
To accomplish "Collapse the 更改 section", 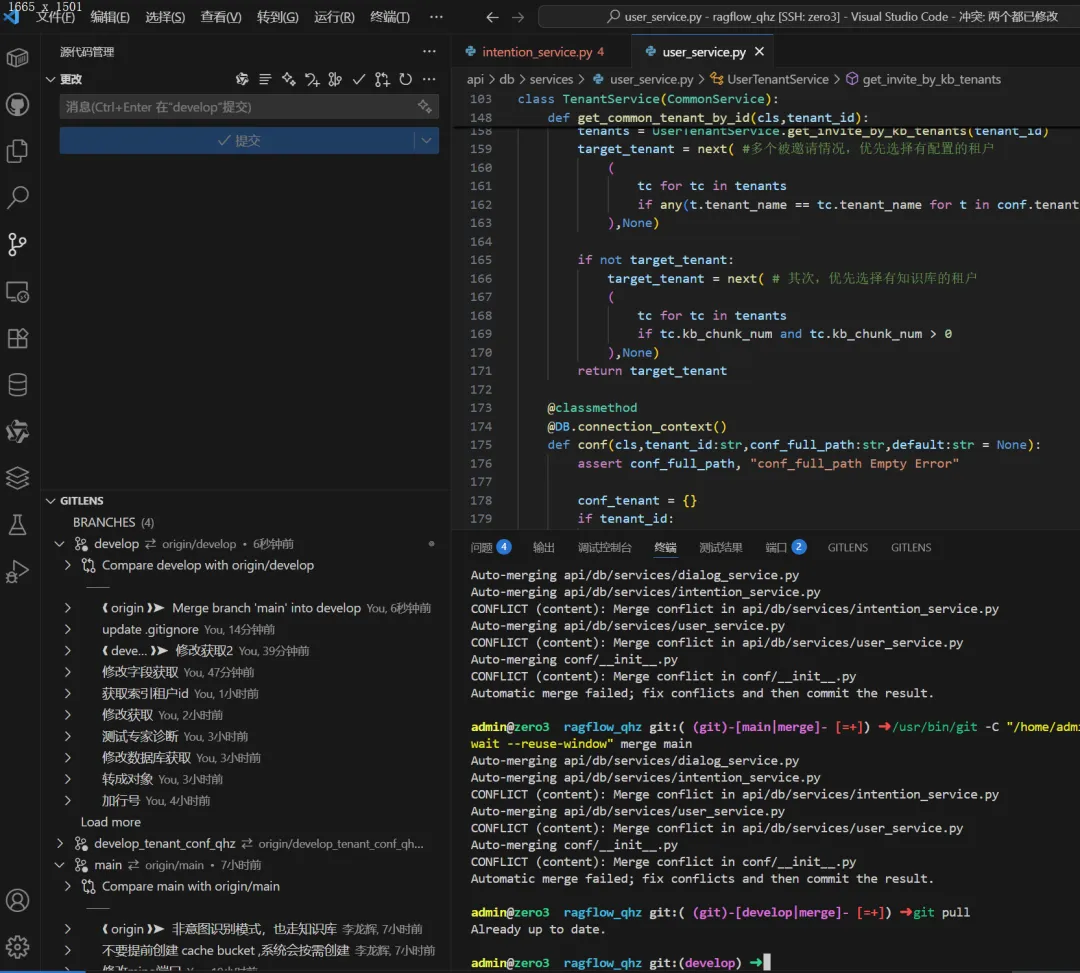I will (50, 79).
